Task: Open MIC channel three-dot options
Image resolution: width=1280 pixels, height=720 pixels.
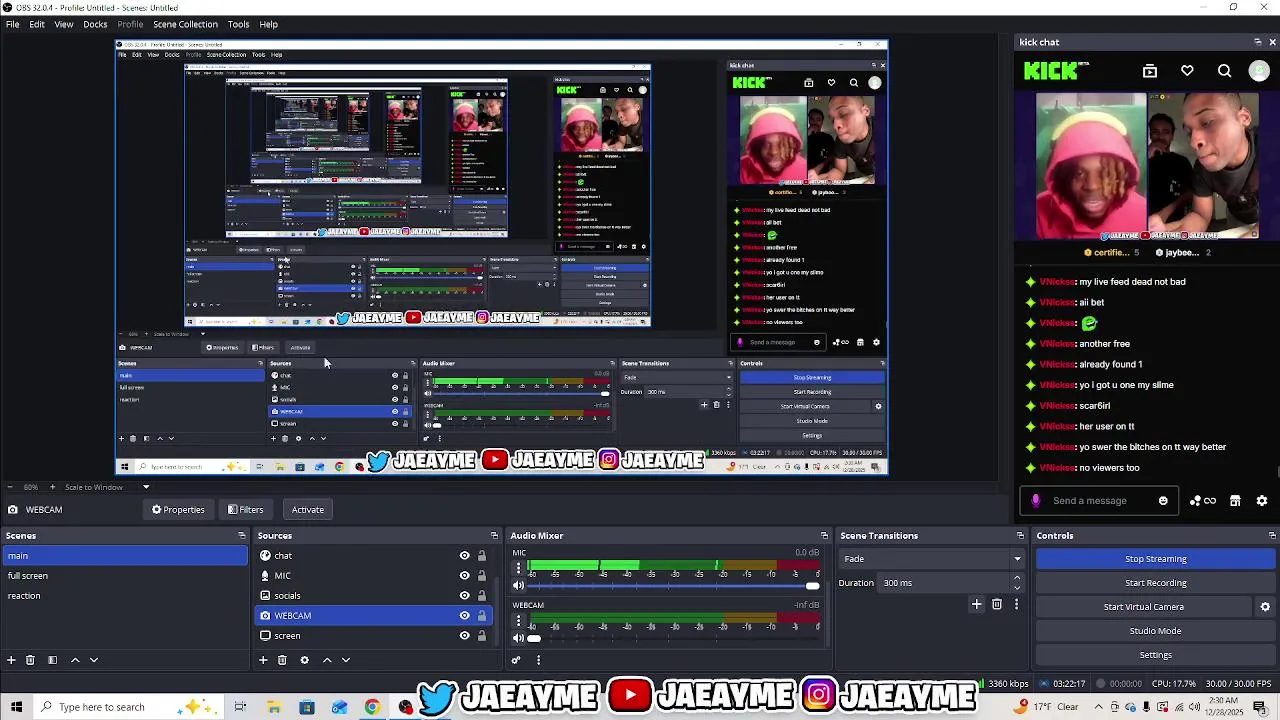Action: (518, 568)
